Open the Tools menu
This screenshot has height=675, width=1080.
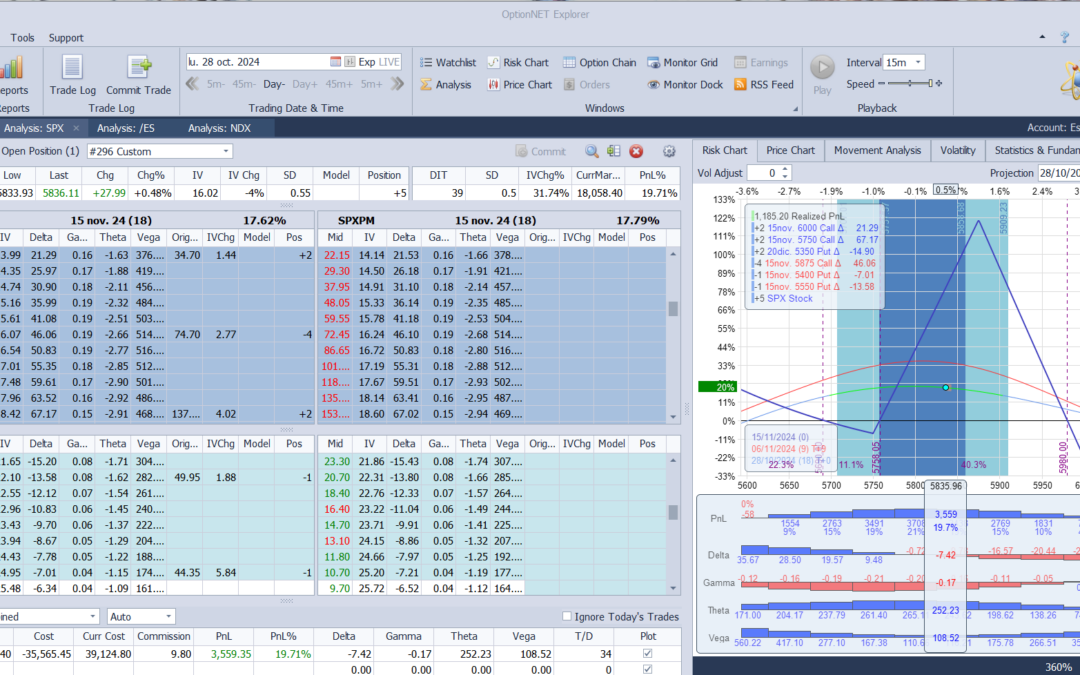point(22,38)
